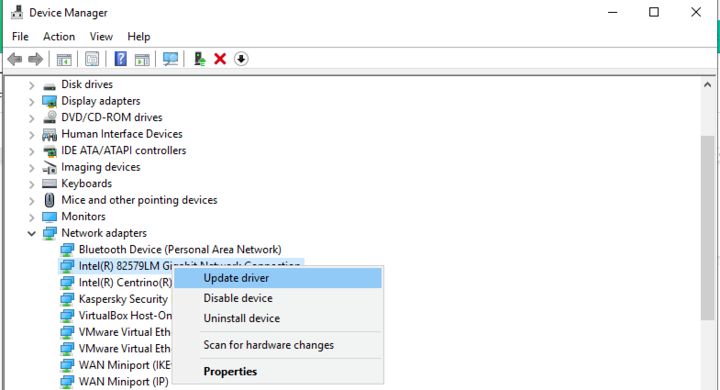Click the red X uninstall device icon

pyautogui.click(x=220, y=59)
